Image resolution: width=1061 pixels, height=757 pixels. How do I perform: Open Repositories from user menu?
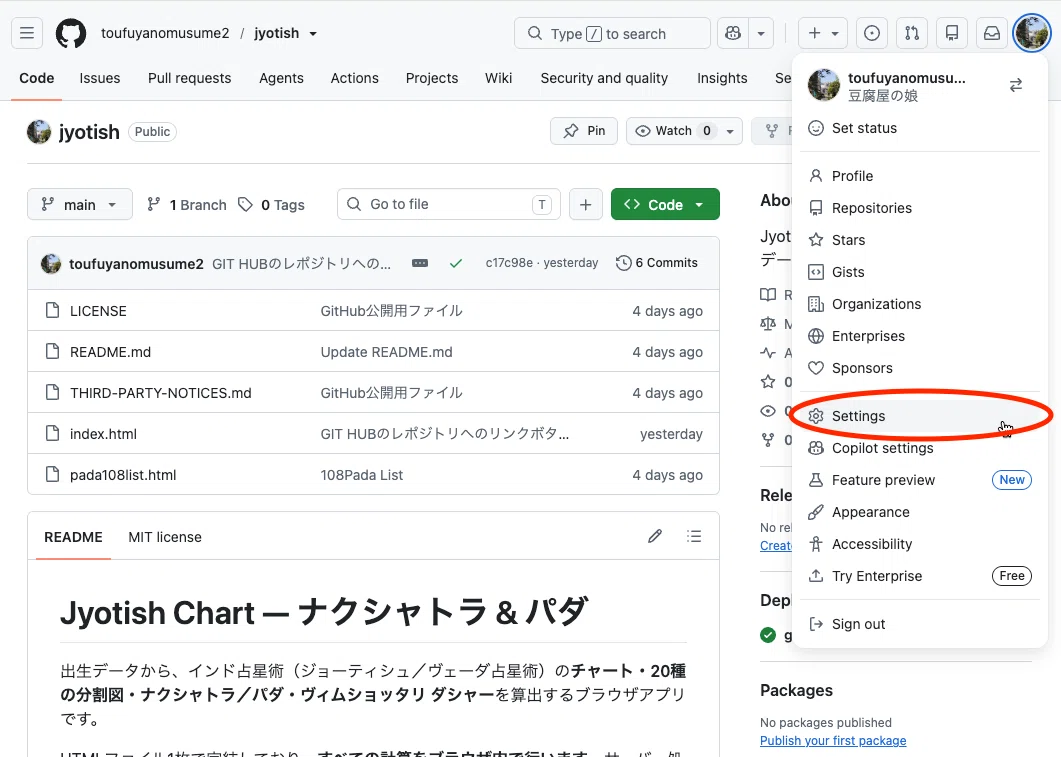(920, 208)
